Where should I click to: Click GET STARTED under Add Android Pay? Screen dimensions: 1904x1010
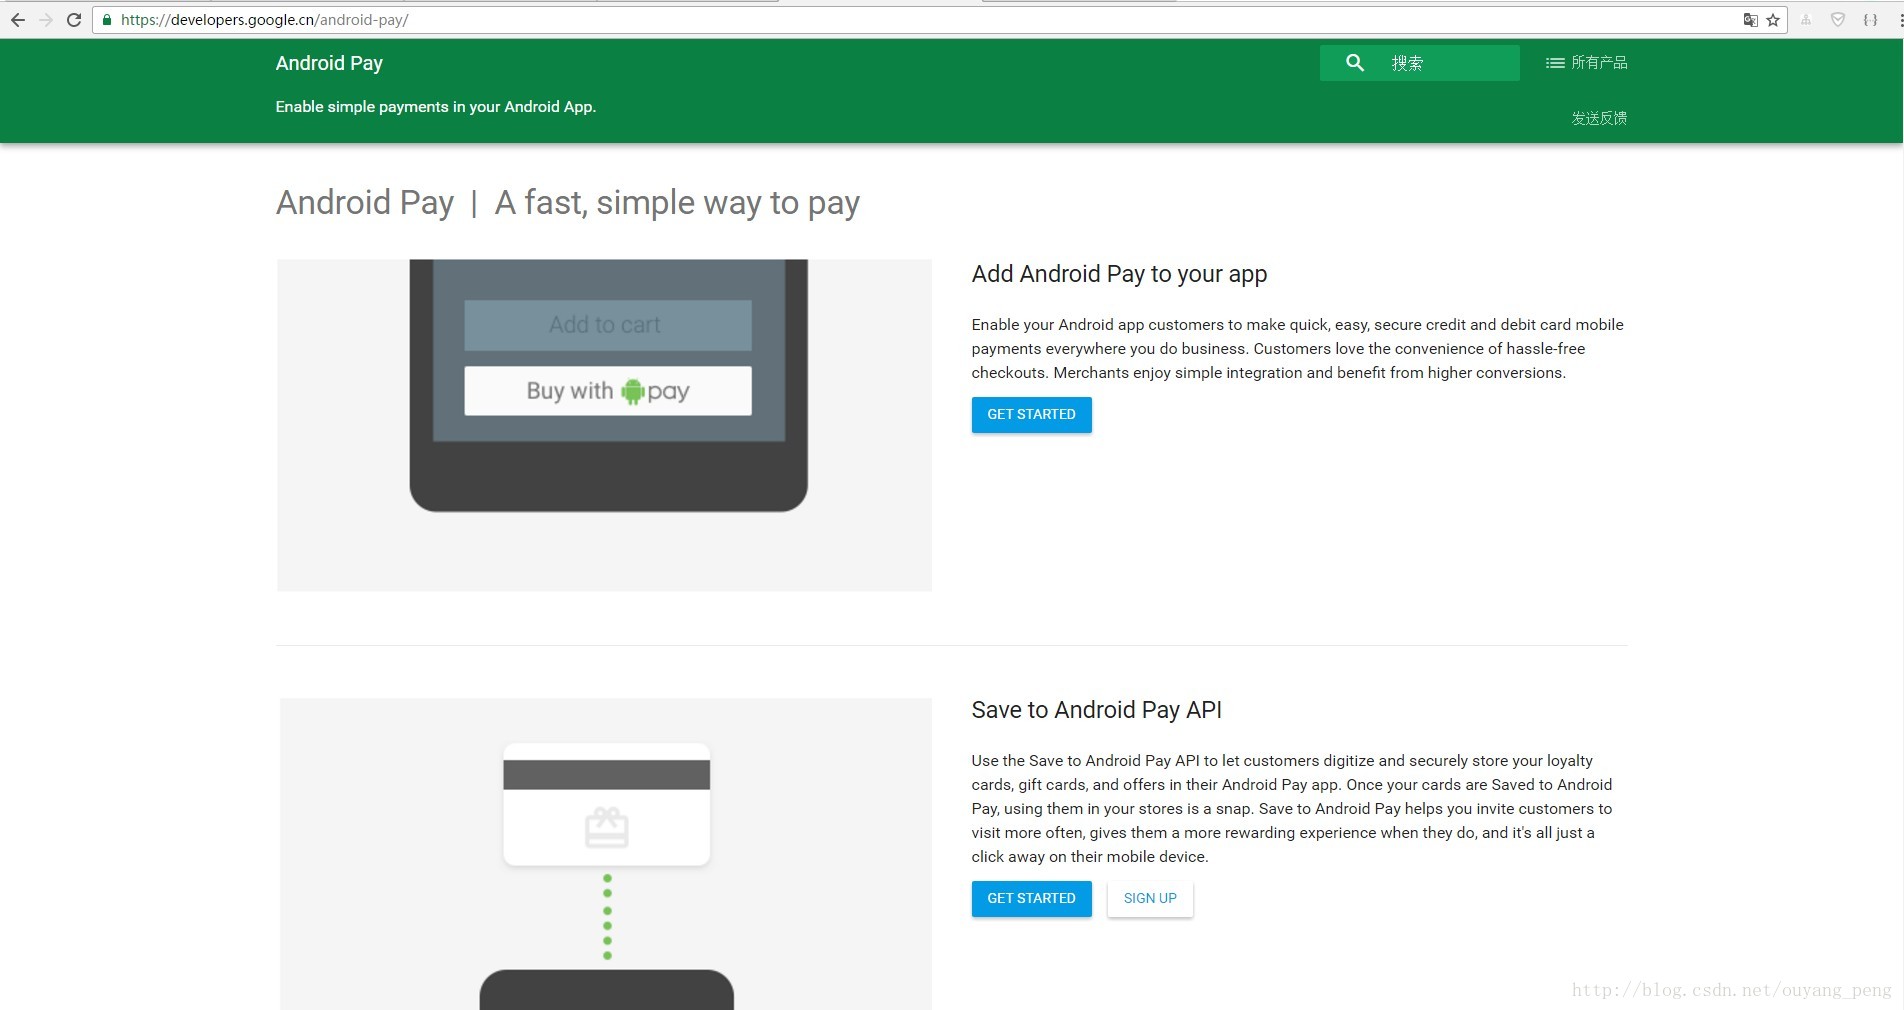click(x=1031, y=415)
